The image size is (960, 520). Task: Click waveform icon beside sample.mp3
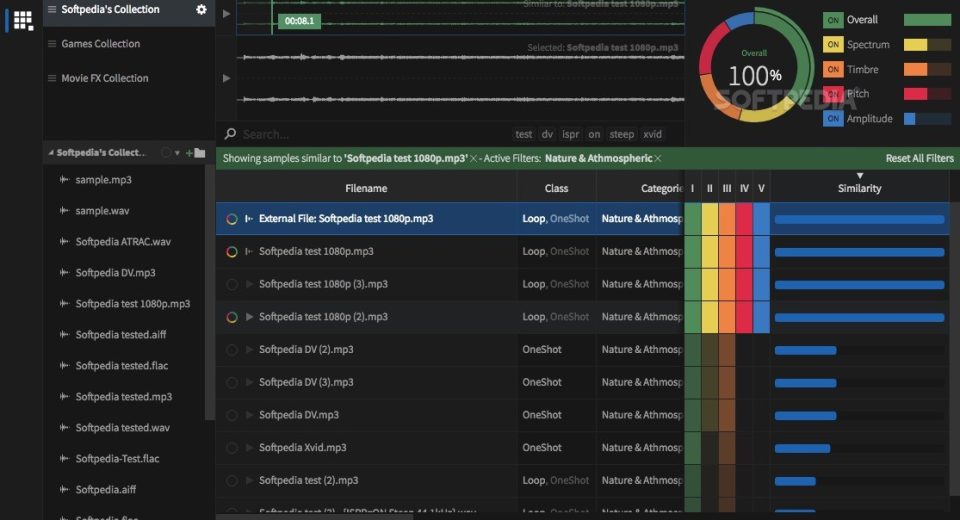64,179
